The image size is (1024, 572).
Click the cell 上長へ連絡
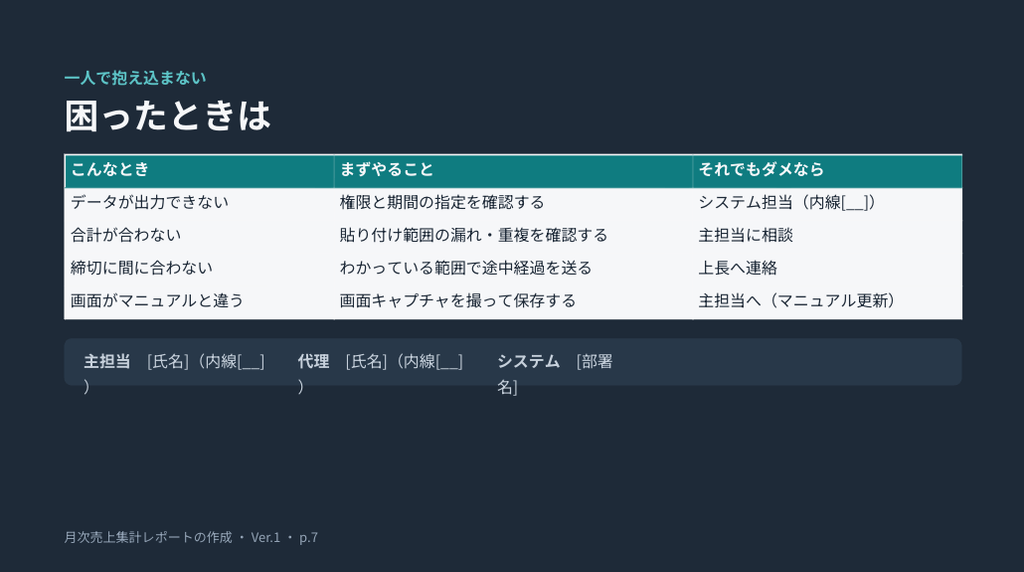click(x=827, y=269)
